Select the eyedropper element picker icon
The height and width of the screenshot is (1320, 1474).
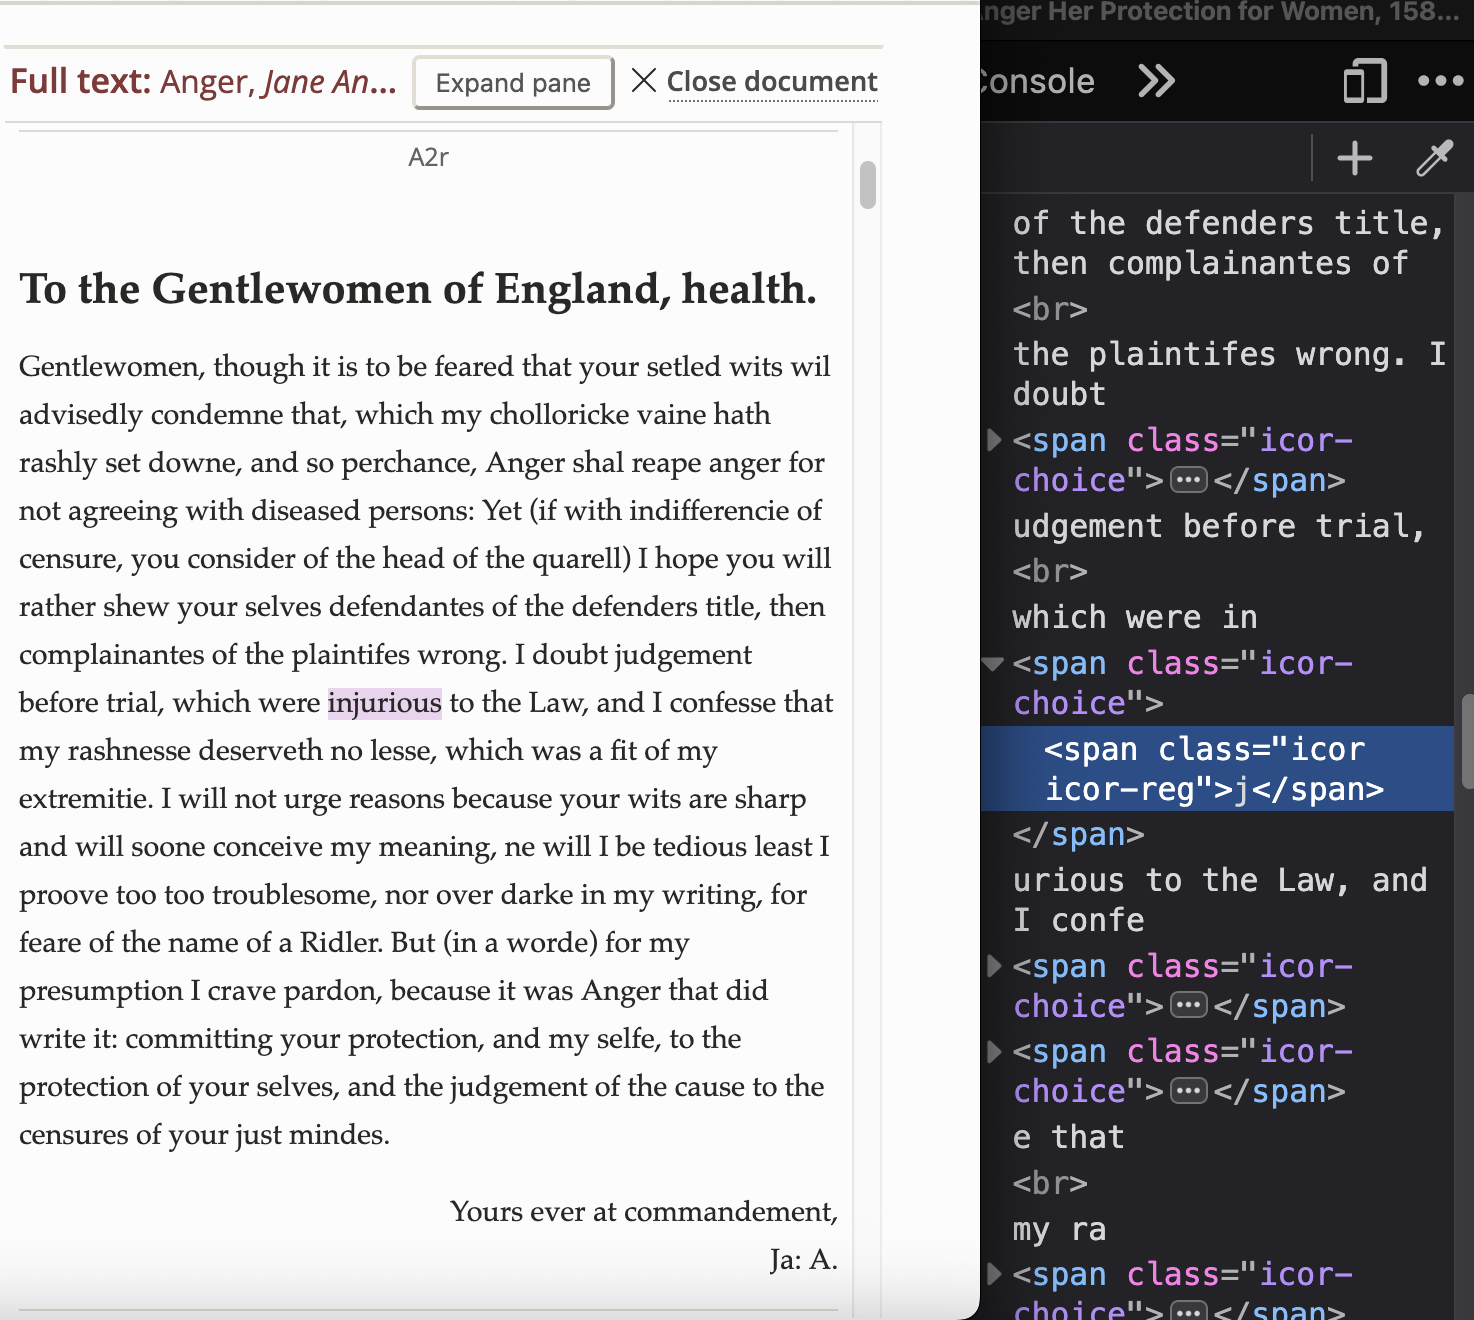[1434, 158]
